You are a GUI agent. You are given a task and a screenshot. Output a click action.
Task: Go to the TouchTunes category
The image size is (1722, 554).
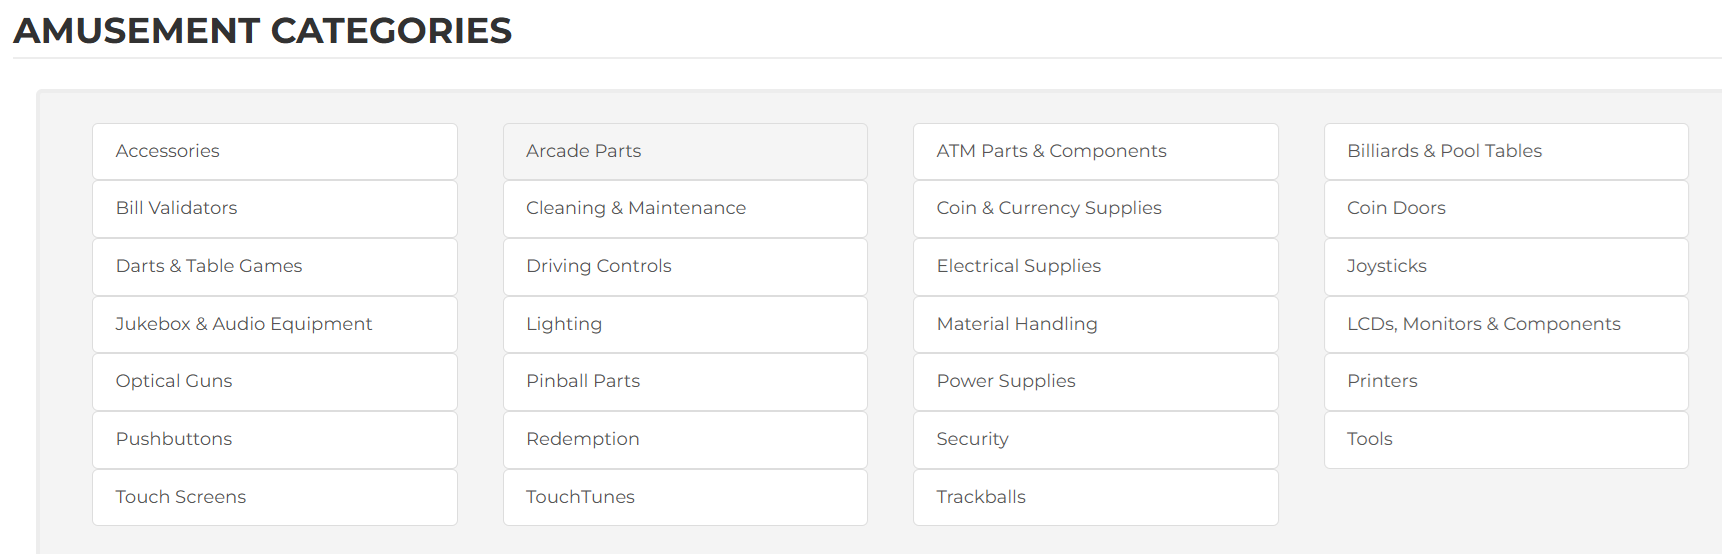click(685, 497)
